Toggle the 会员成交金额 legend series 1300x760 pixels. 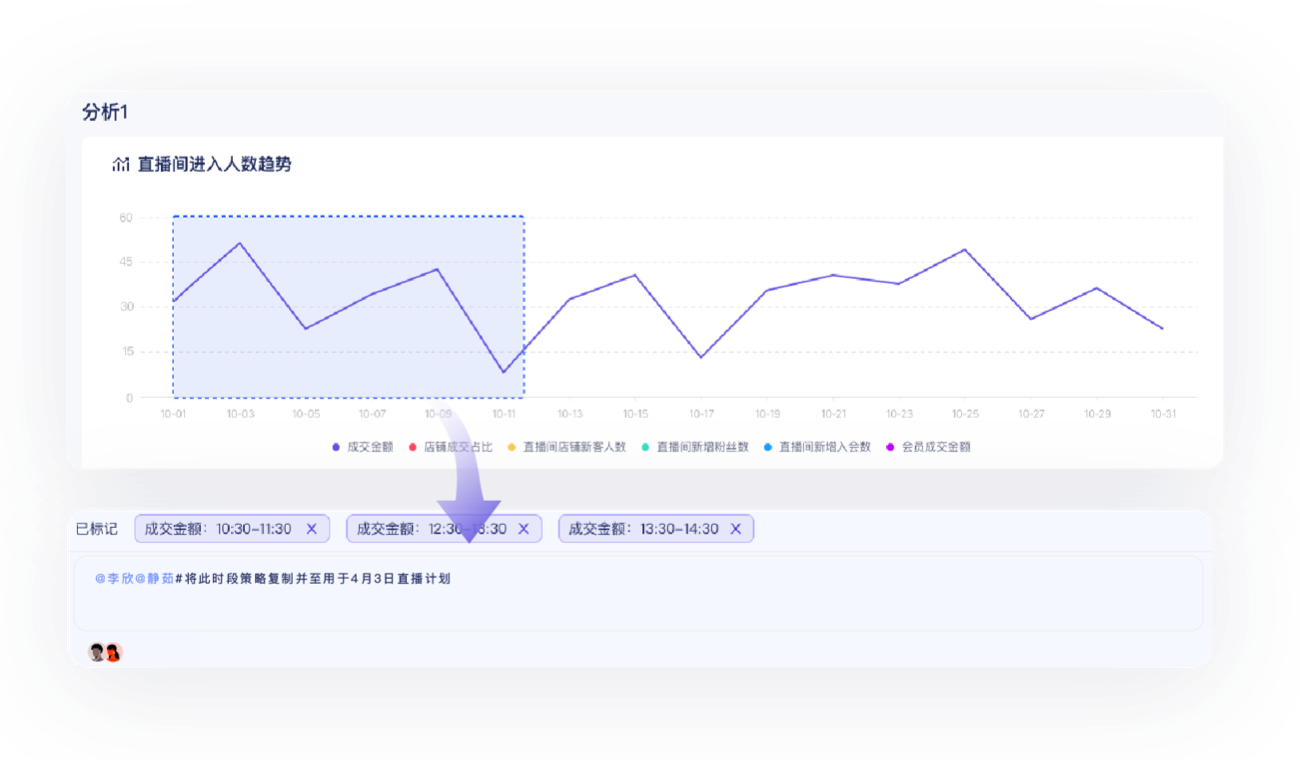tap(927, 447)
